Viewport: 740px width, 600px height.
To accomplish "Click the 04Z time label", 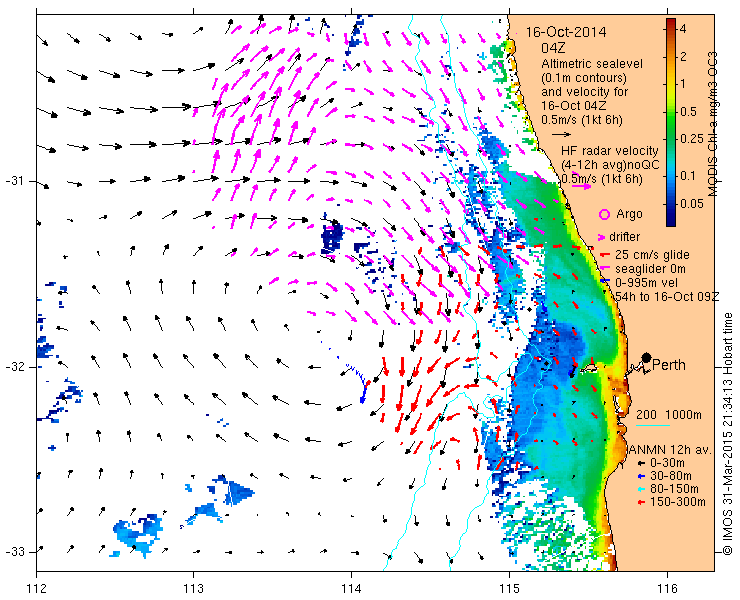I will (x=553, y=48).
